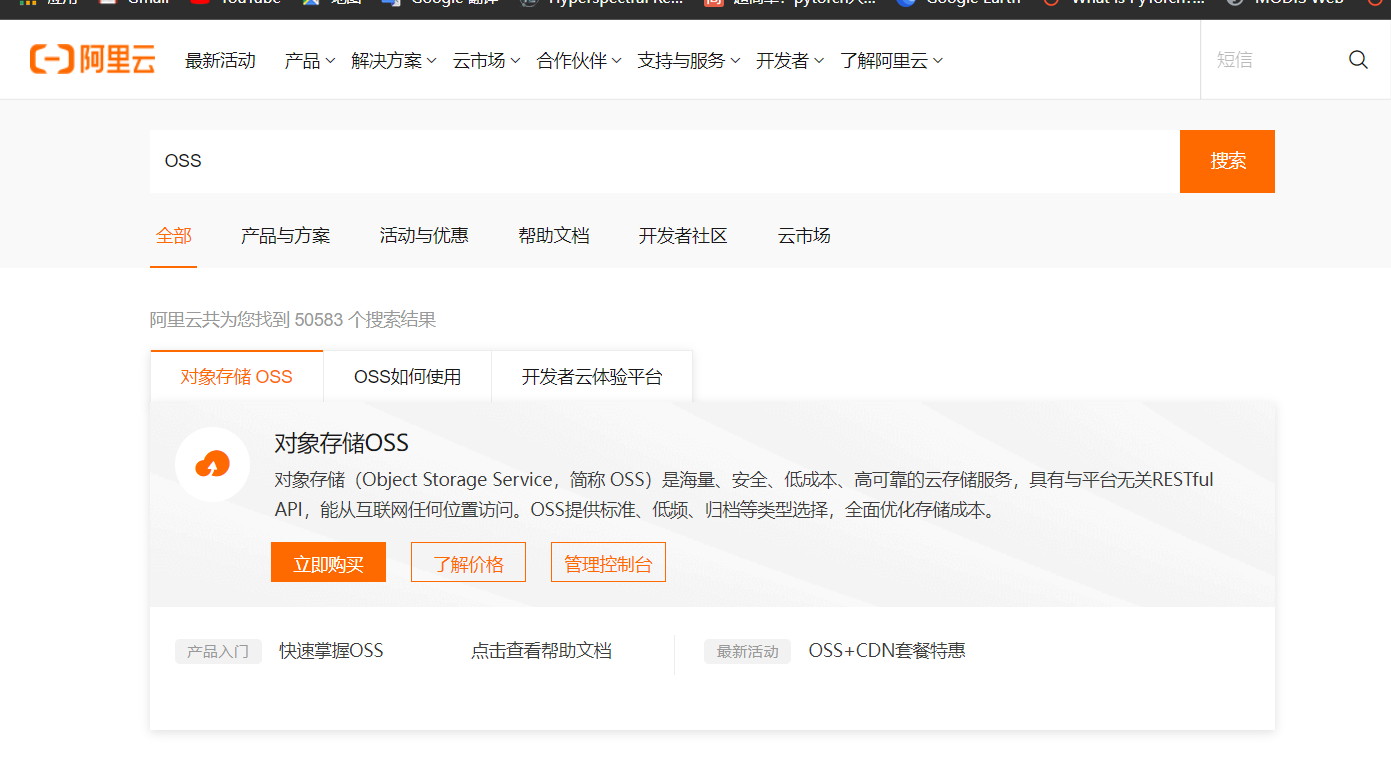This screenshot has width=1391, height=759.
Task: Select the 开发者云体验平台 card tab
Action: [592, 377]
